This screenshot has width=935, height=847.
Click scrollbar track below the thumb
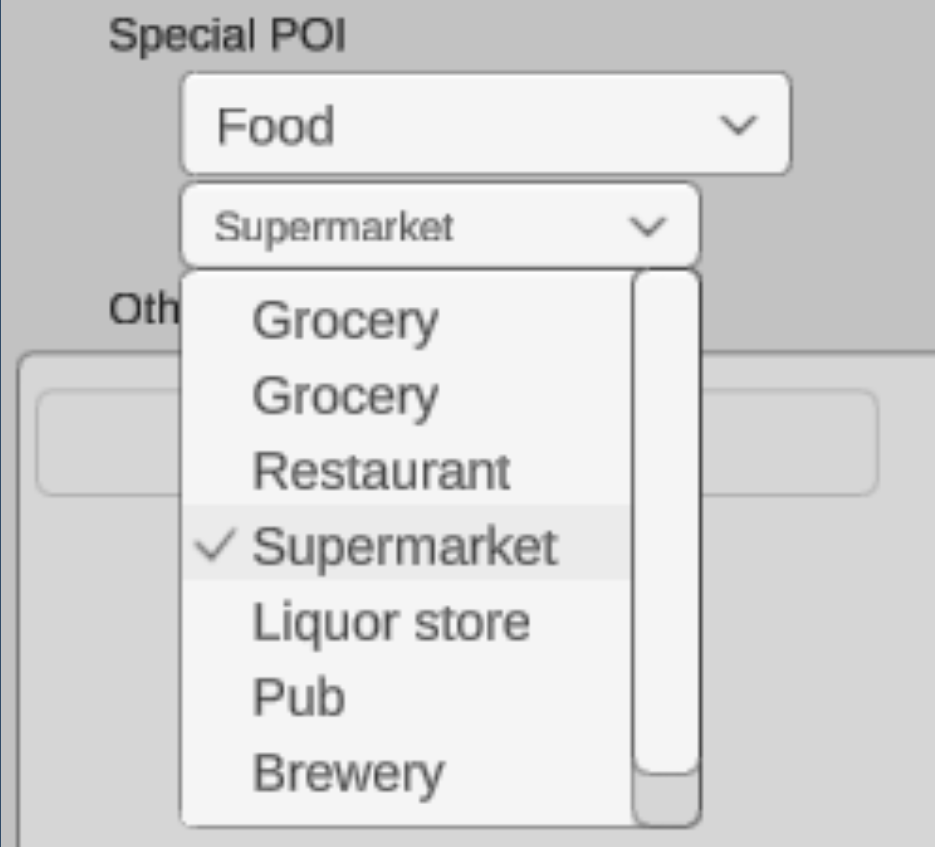[x=667, y=800]
